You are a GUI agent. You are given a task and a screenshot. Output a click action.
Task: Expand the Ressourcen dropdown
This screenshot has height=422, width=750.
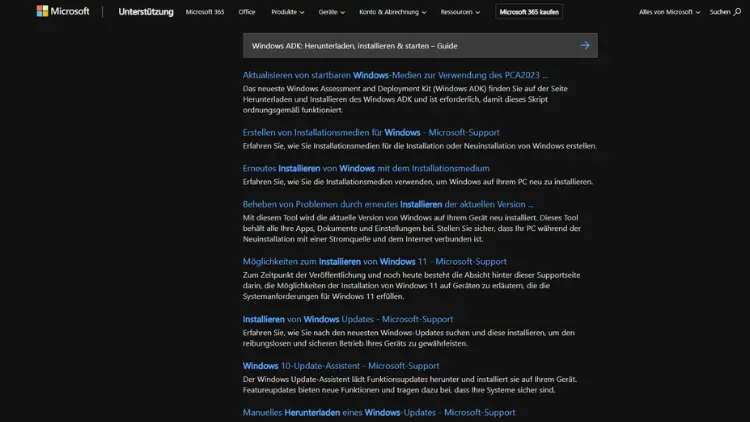coord(460,12)
